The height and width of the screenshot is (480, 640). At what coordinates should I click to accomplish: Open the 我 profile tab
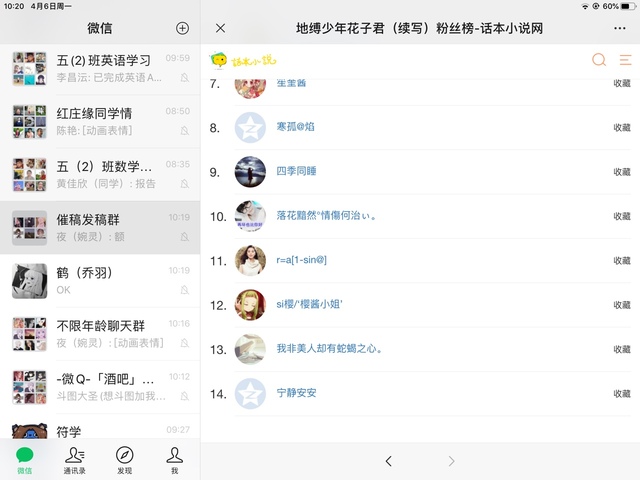point(174,460)
